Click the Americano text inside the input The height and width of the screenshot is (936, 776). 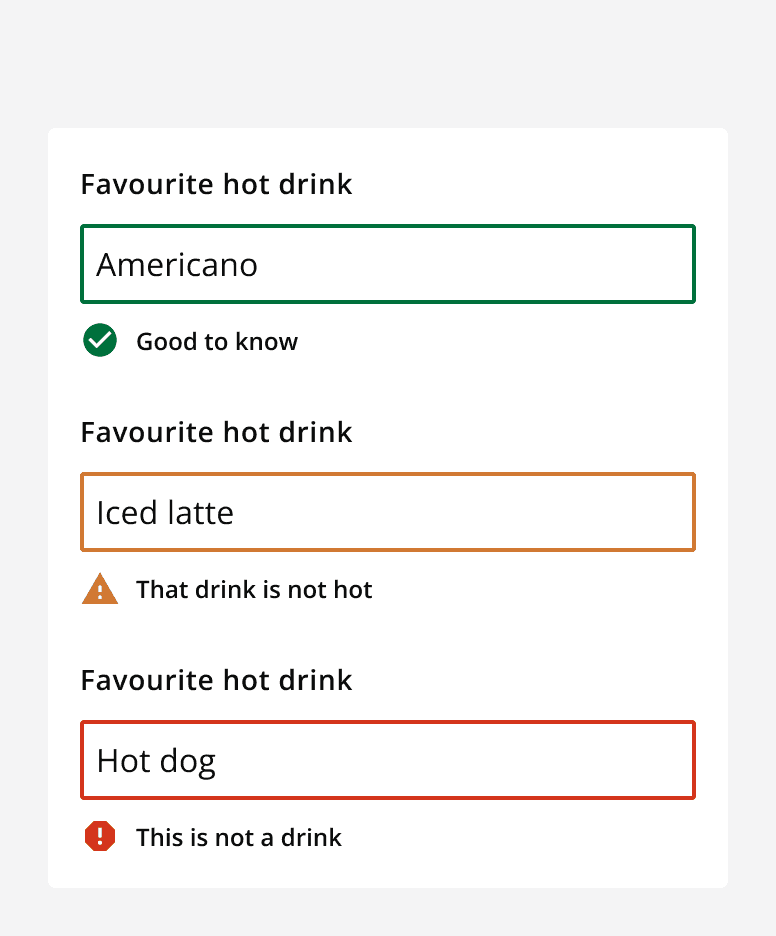click(176, 264)
